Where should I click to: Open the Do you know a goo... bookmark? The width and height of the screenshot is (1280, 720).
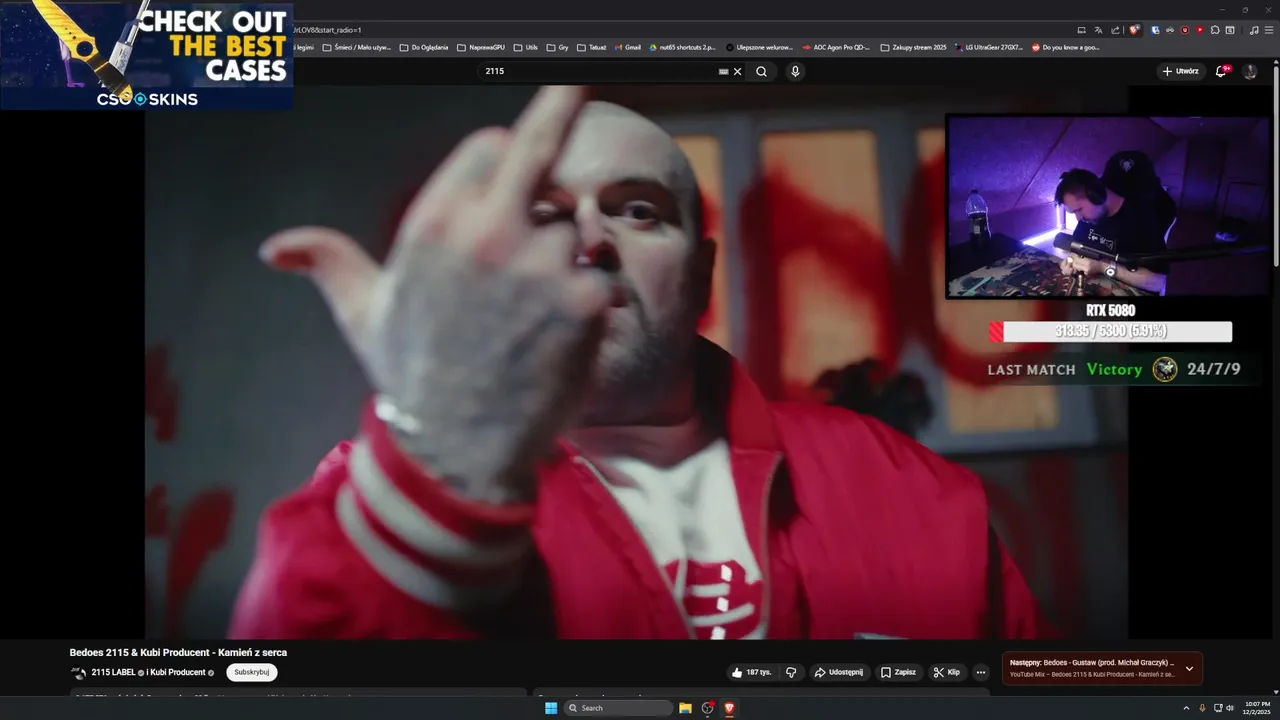[x=1066, y=47]
